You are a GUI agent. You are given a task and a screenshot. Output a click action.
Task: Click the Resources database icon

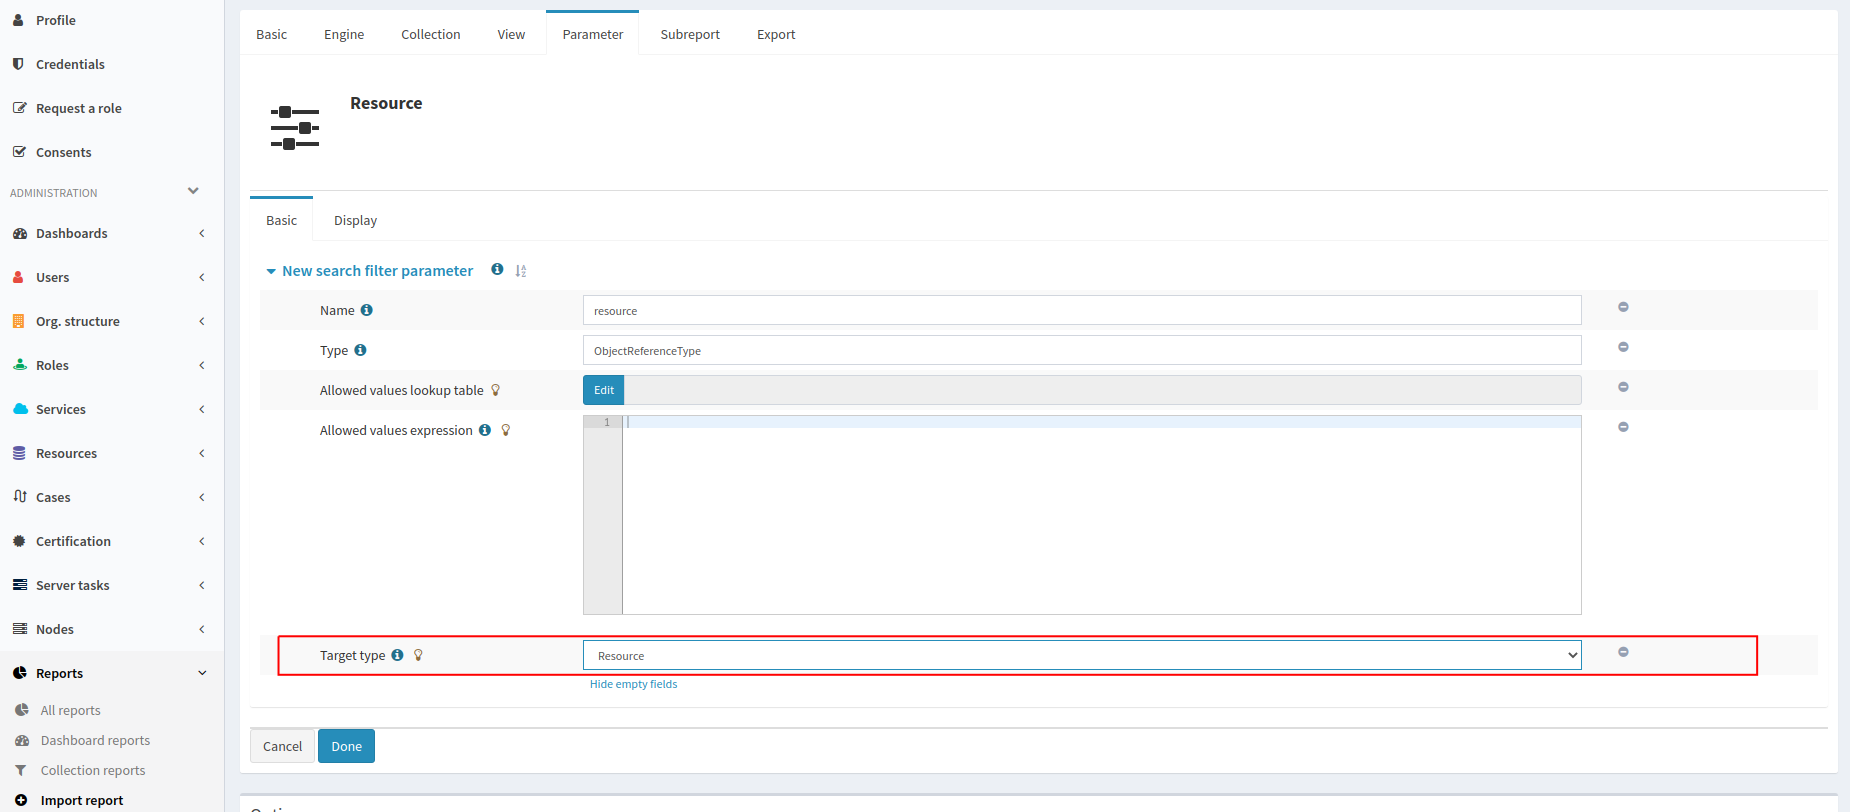[19, 453]
